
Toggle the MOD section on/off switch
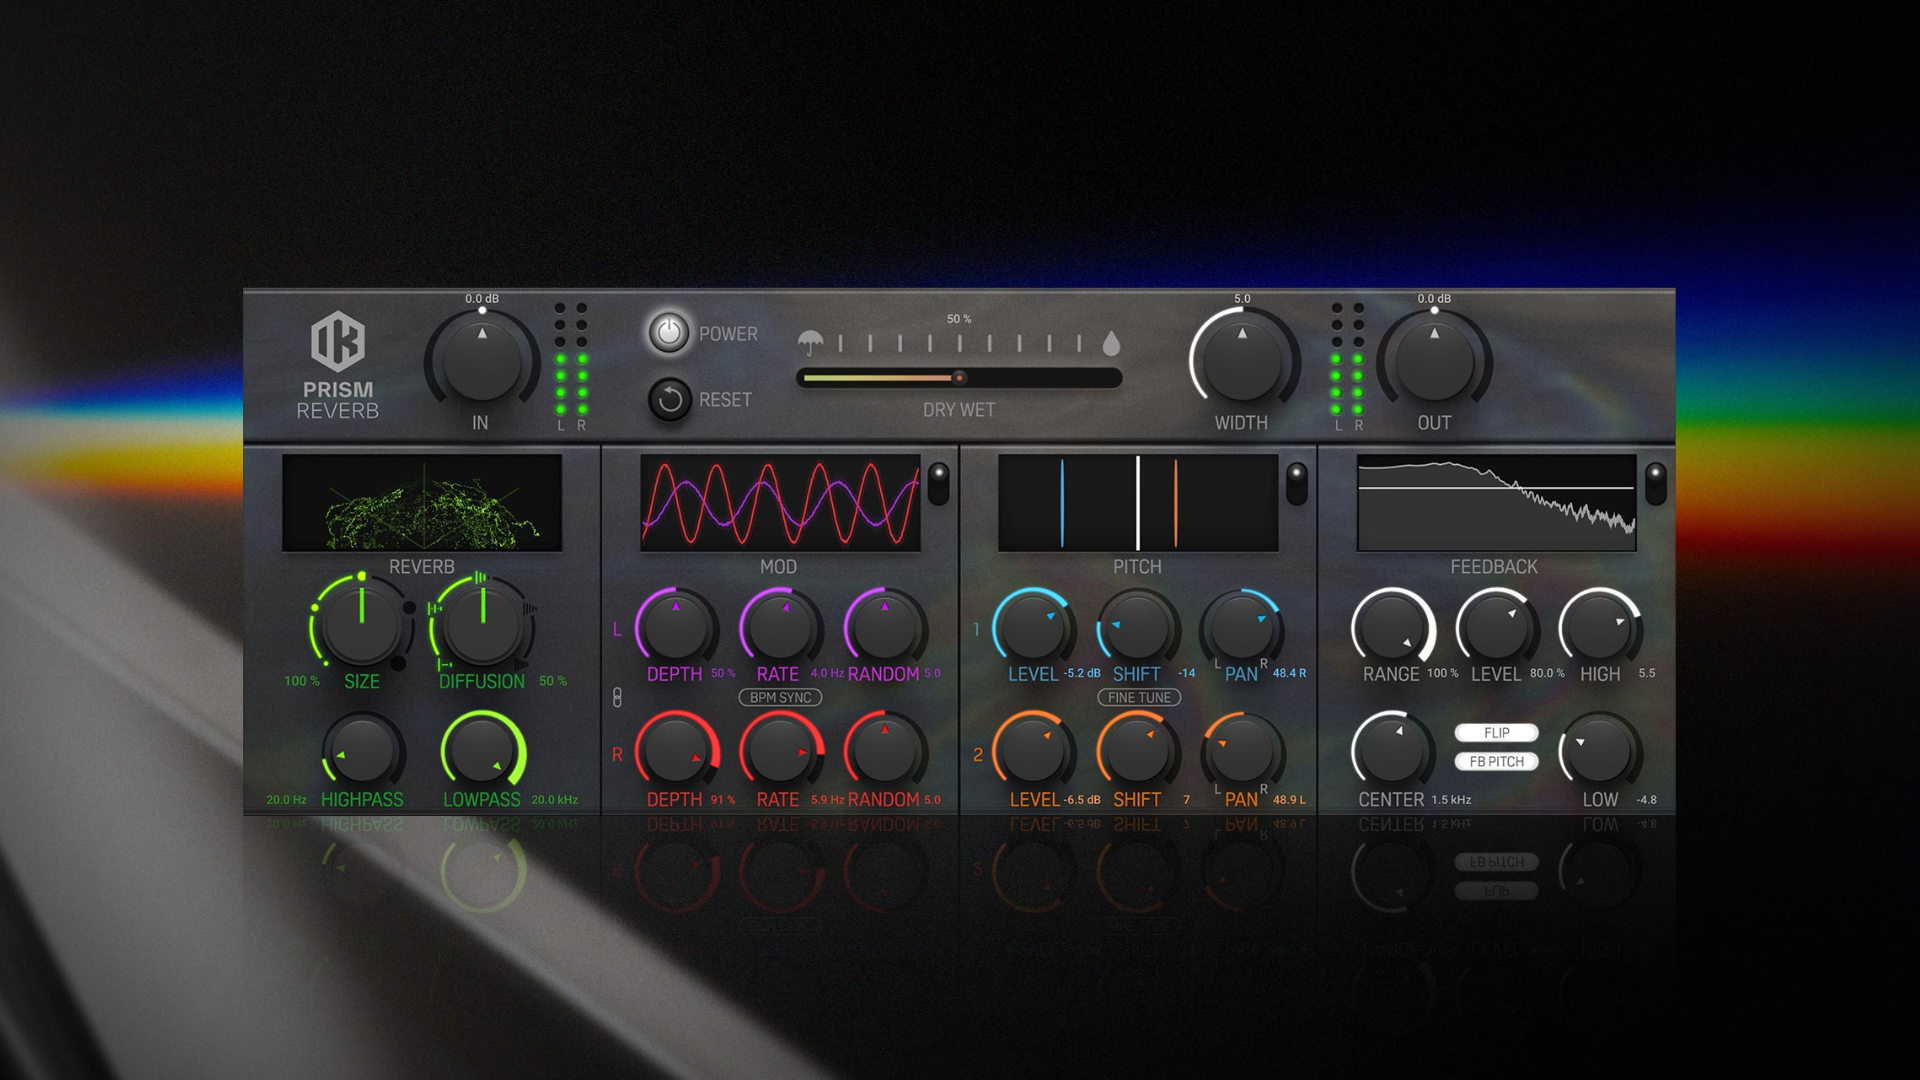938,483
